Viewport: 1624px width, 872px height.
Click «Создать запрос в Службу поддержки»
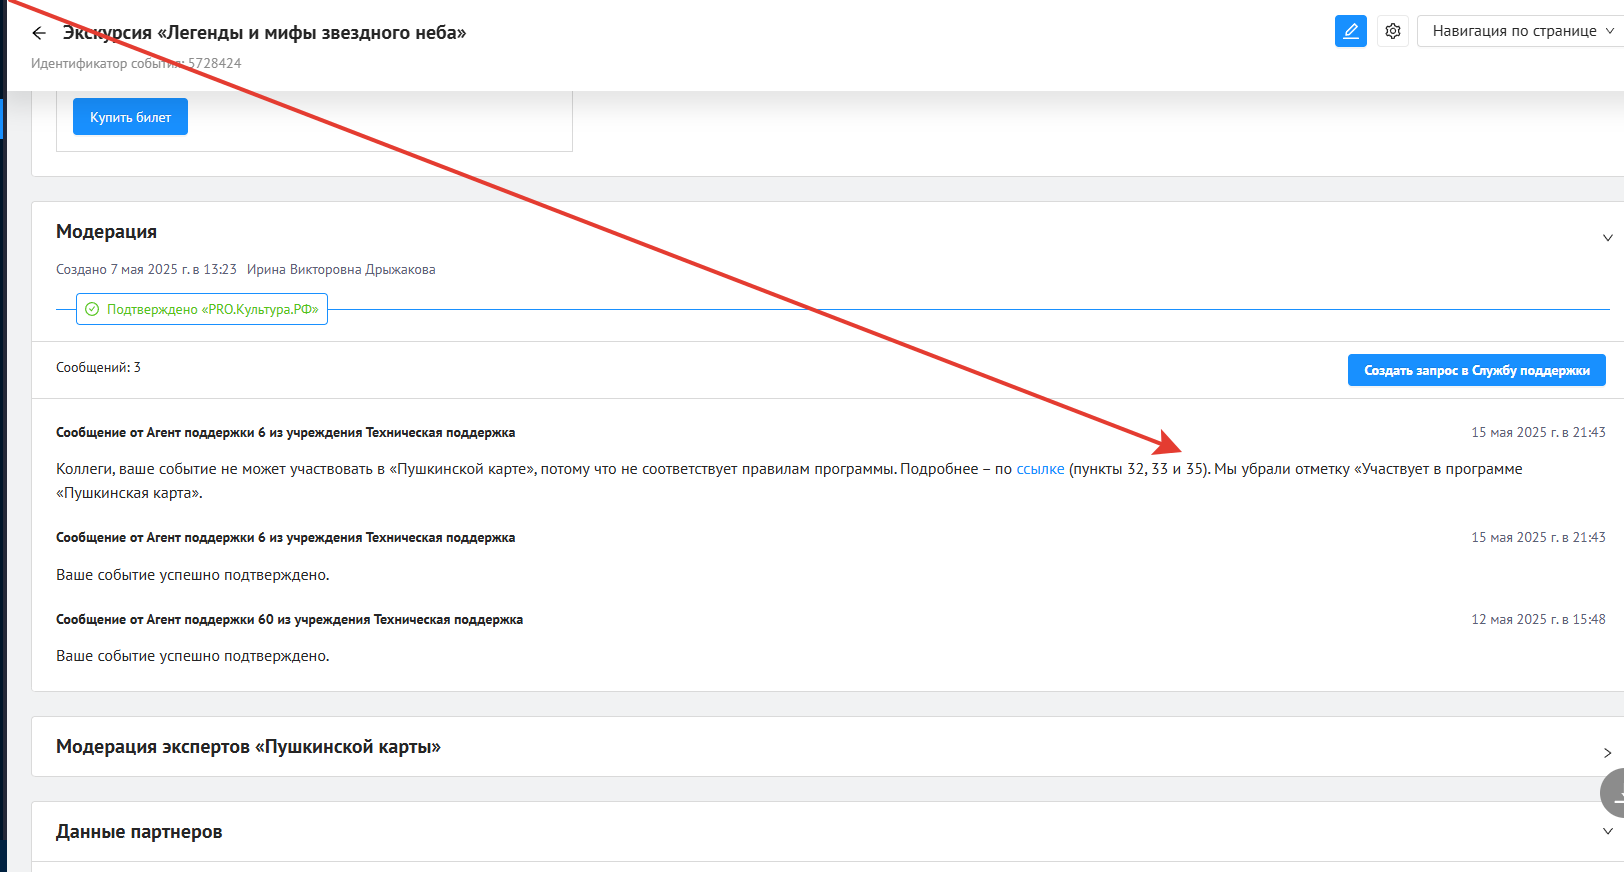[1476, 370]
